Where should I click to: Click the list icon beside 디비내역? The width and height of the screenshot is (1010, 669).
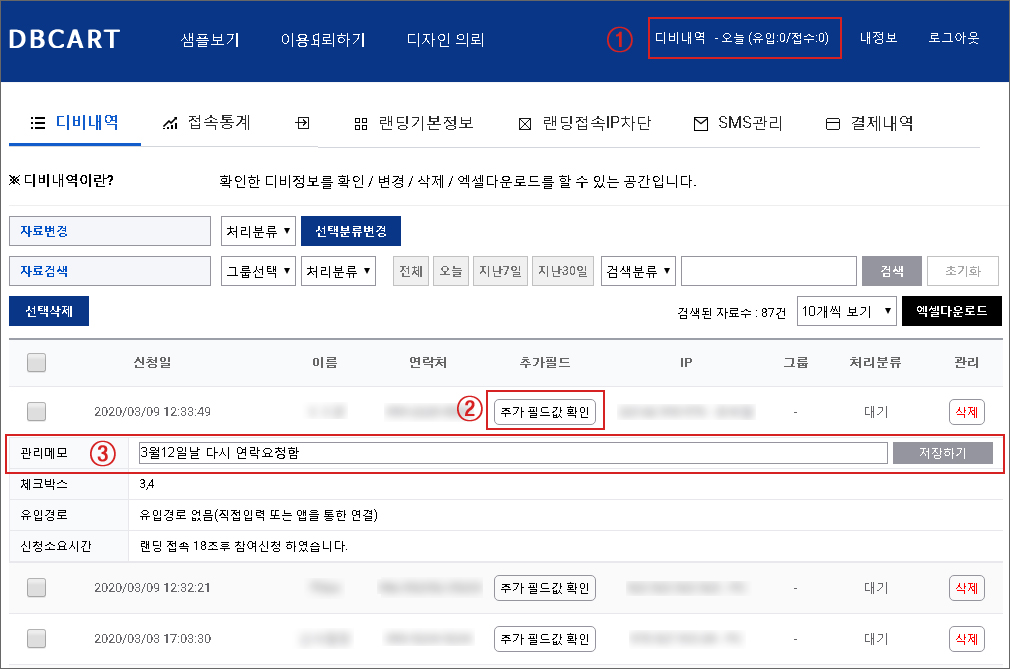point(38,123)
